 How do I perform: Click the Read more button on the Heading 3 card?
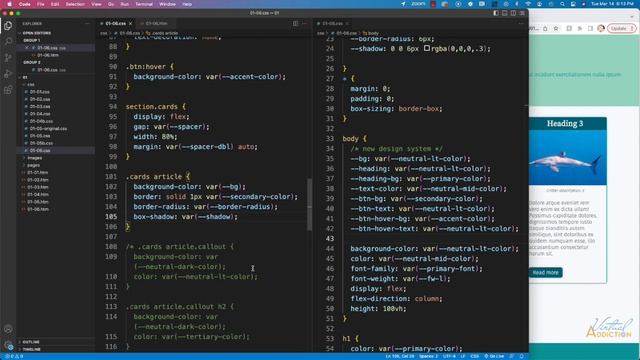pos(545,273)
